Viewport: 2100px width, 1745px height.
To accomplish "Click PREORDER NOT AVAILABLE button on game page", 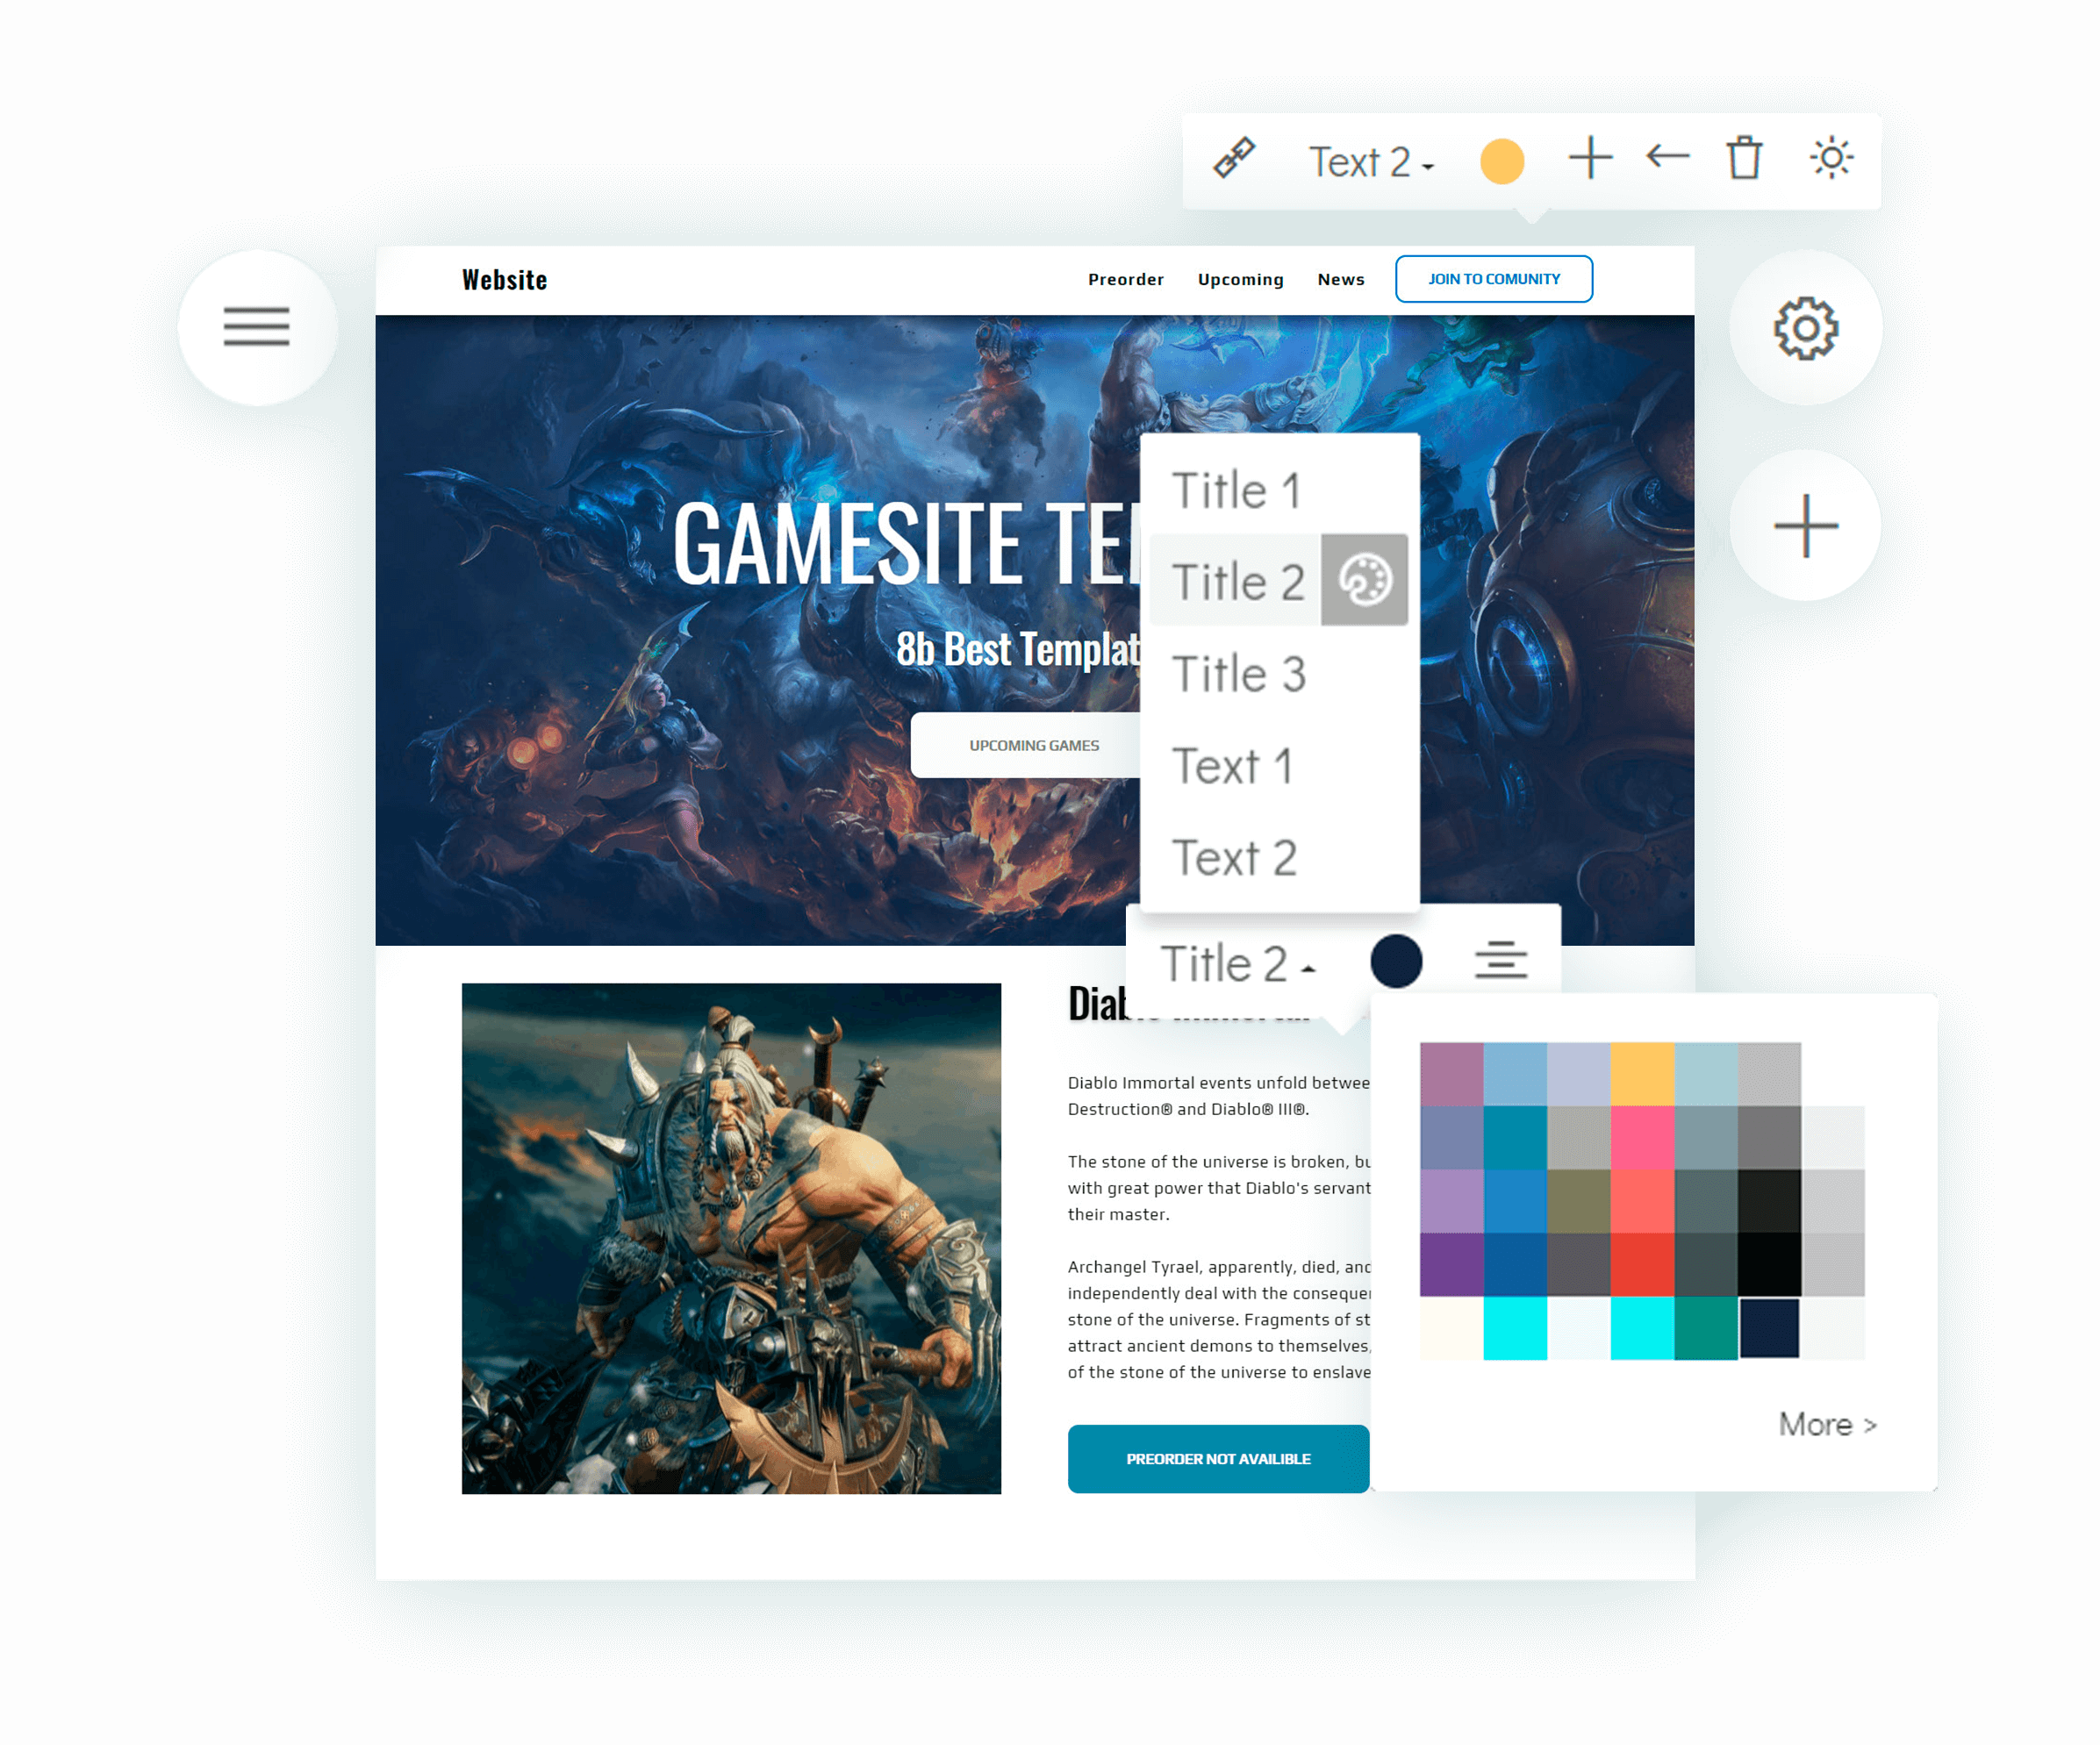I will [1217, 1461].
